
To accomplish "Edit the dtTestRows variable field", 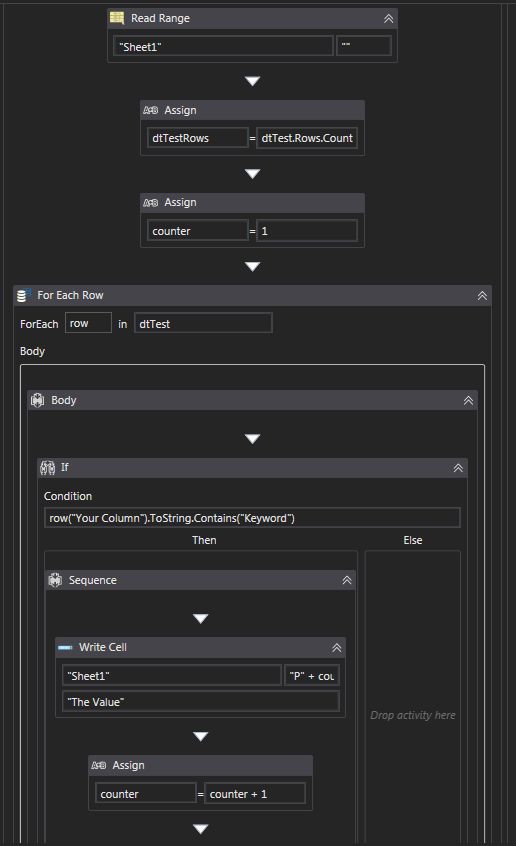I will [198, 138].
